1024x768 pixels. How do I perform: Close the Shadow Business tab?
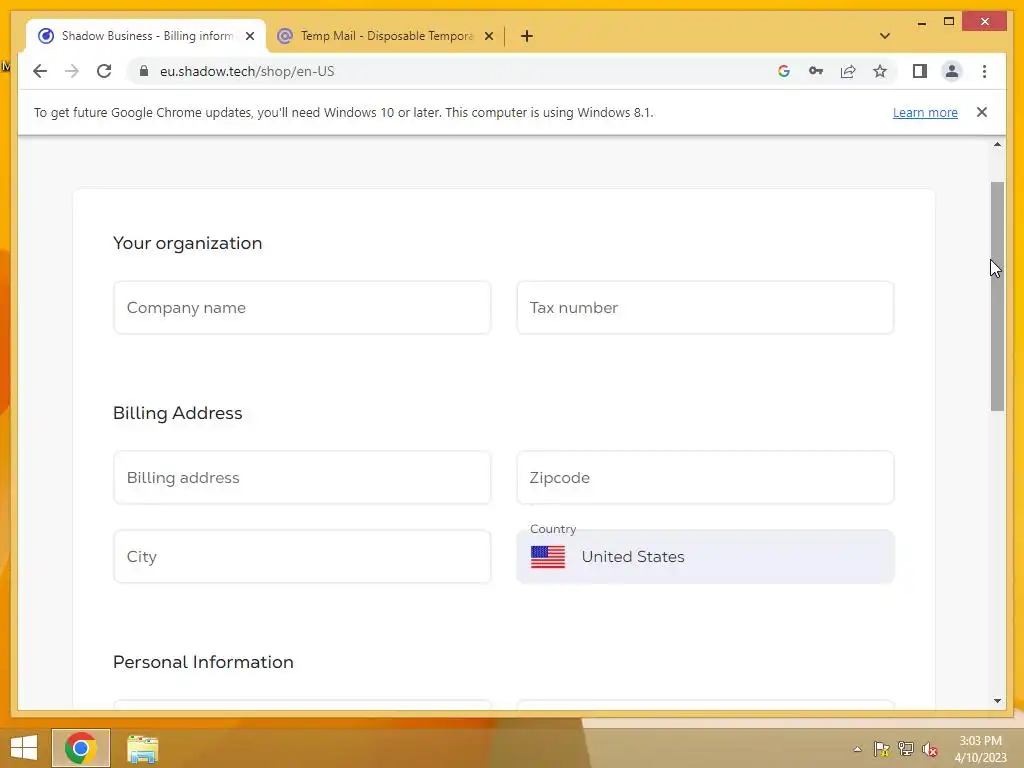249,36
